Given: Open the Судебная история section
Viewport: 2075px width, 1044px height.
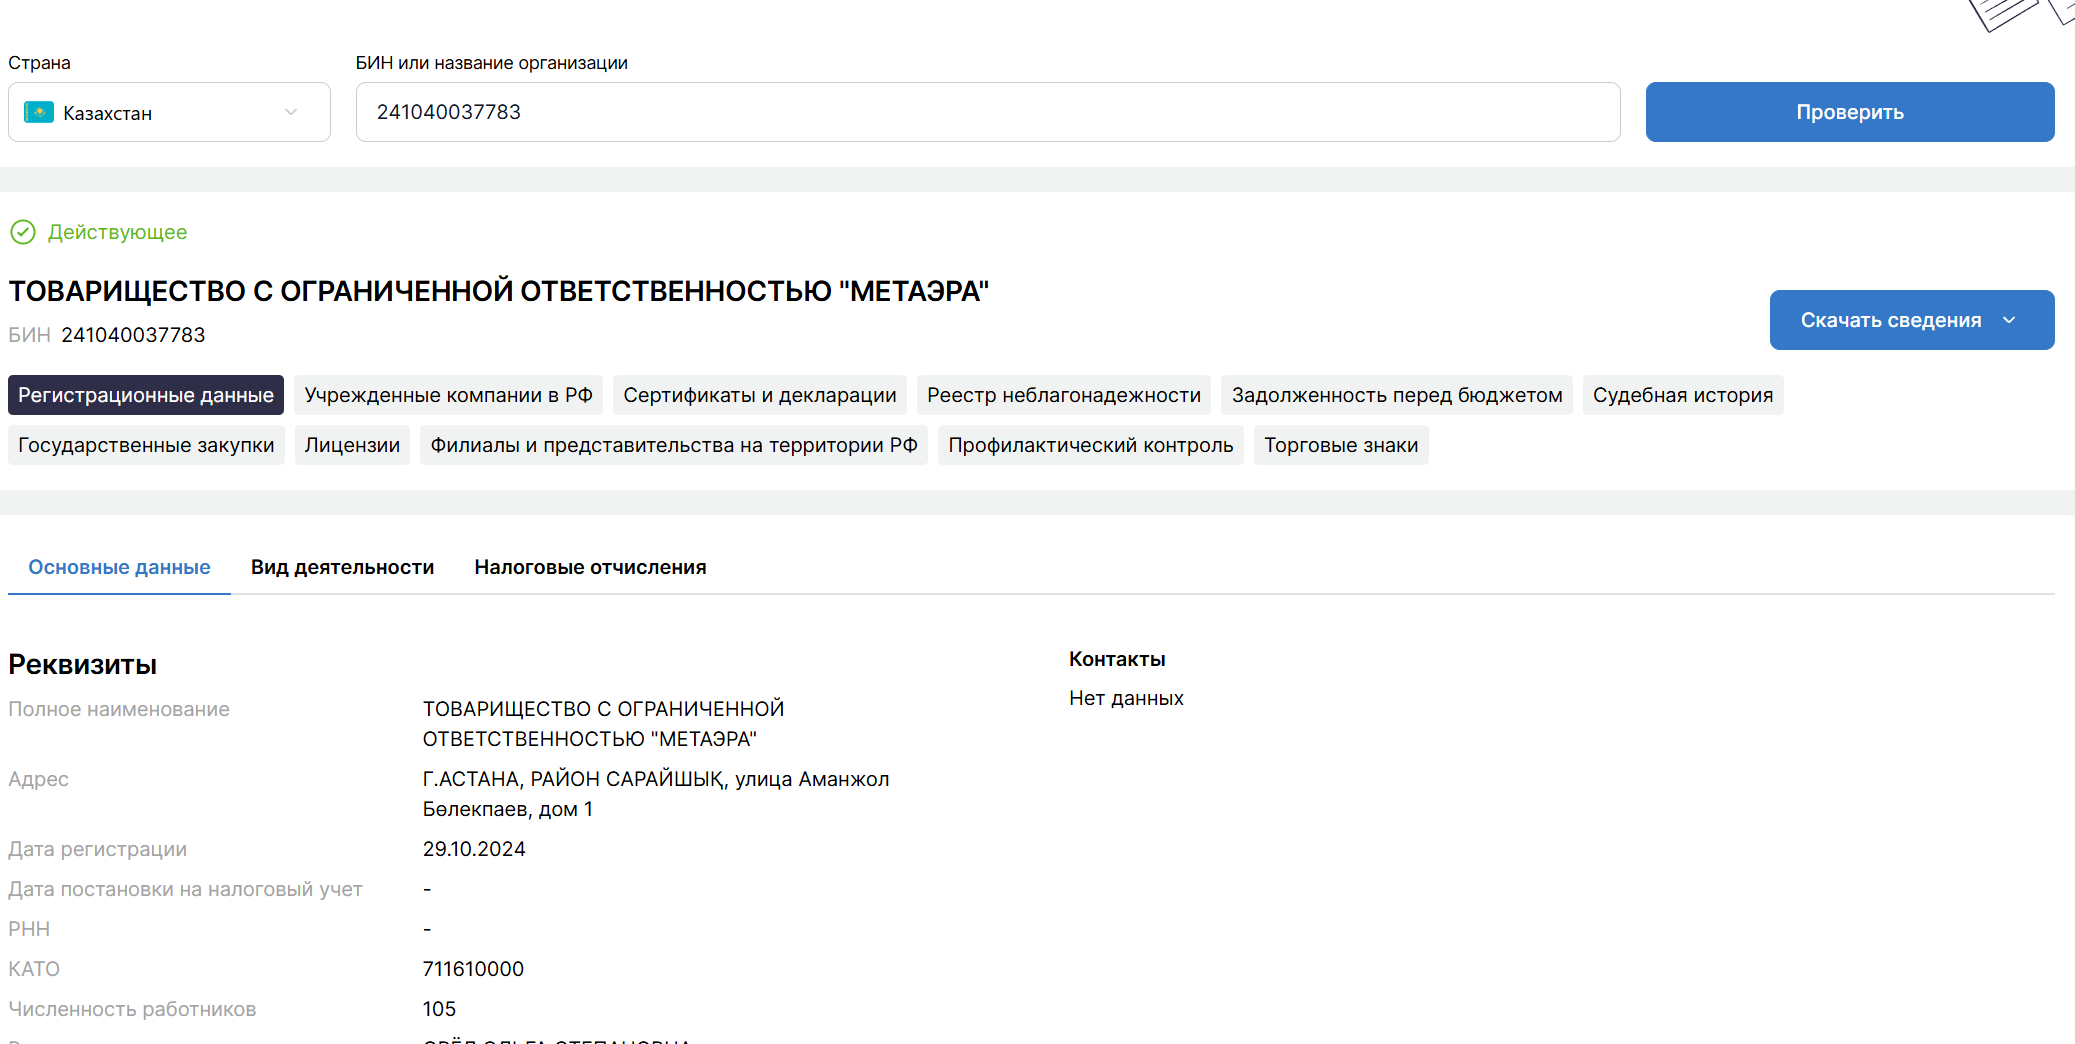Looking at the screenshot, I should pyautogui.click(x=1682, y=395).
